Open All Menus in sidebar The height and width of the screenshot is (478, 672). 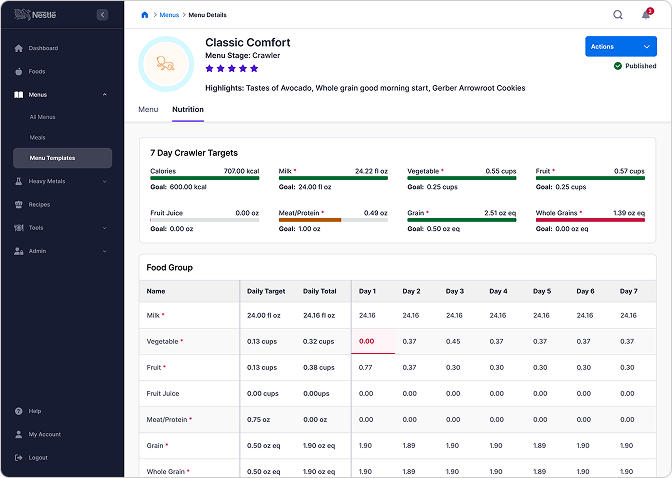click(x=42, y=117)
